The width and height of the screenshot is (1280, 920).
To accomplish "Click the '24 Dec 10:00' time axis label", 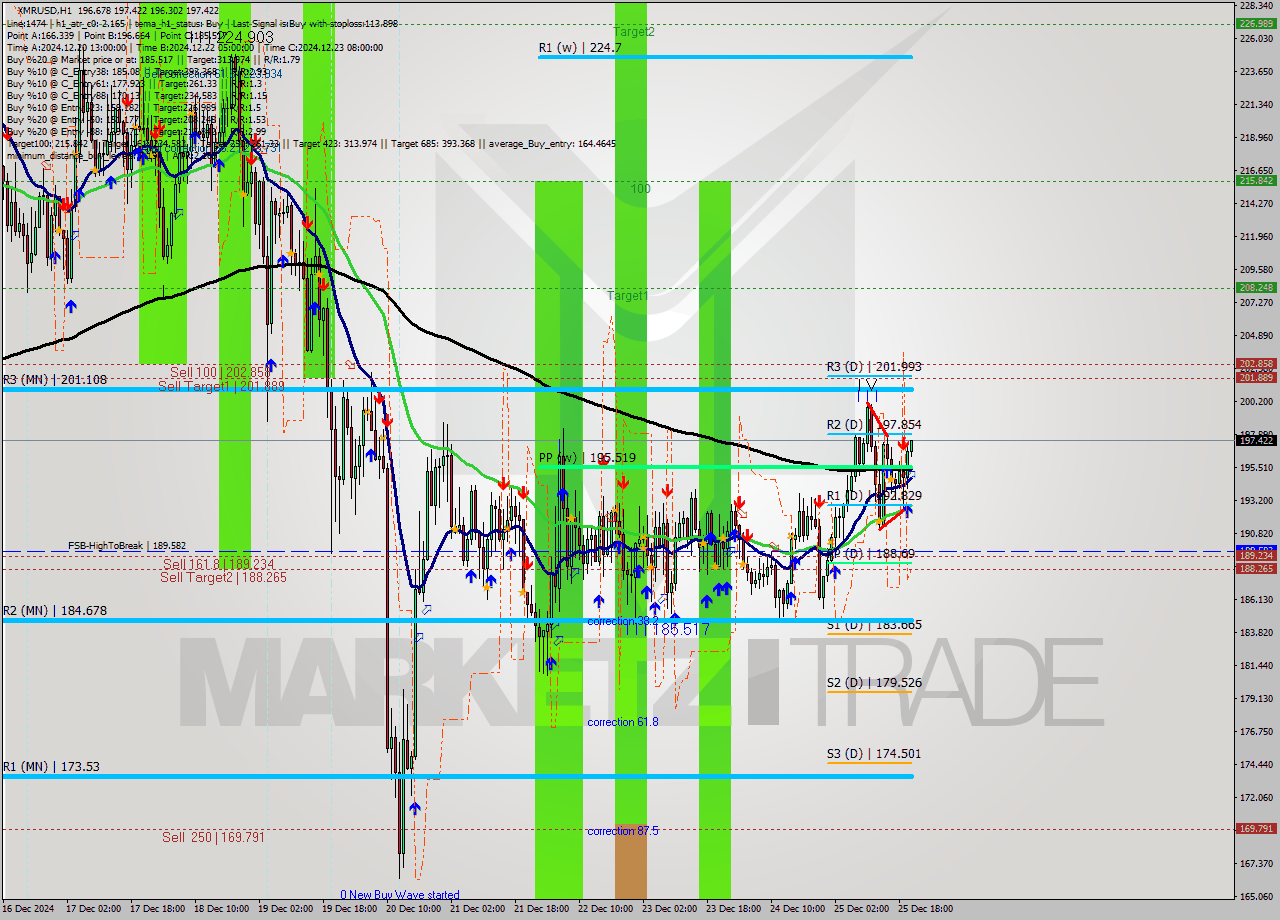I will (x=797, y=909).
